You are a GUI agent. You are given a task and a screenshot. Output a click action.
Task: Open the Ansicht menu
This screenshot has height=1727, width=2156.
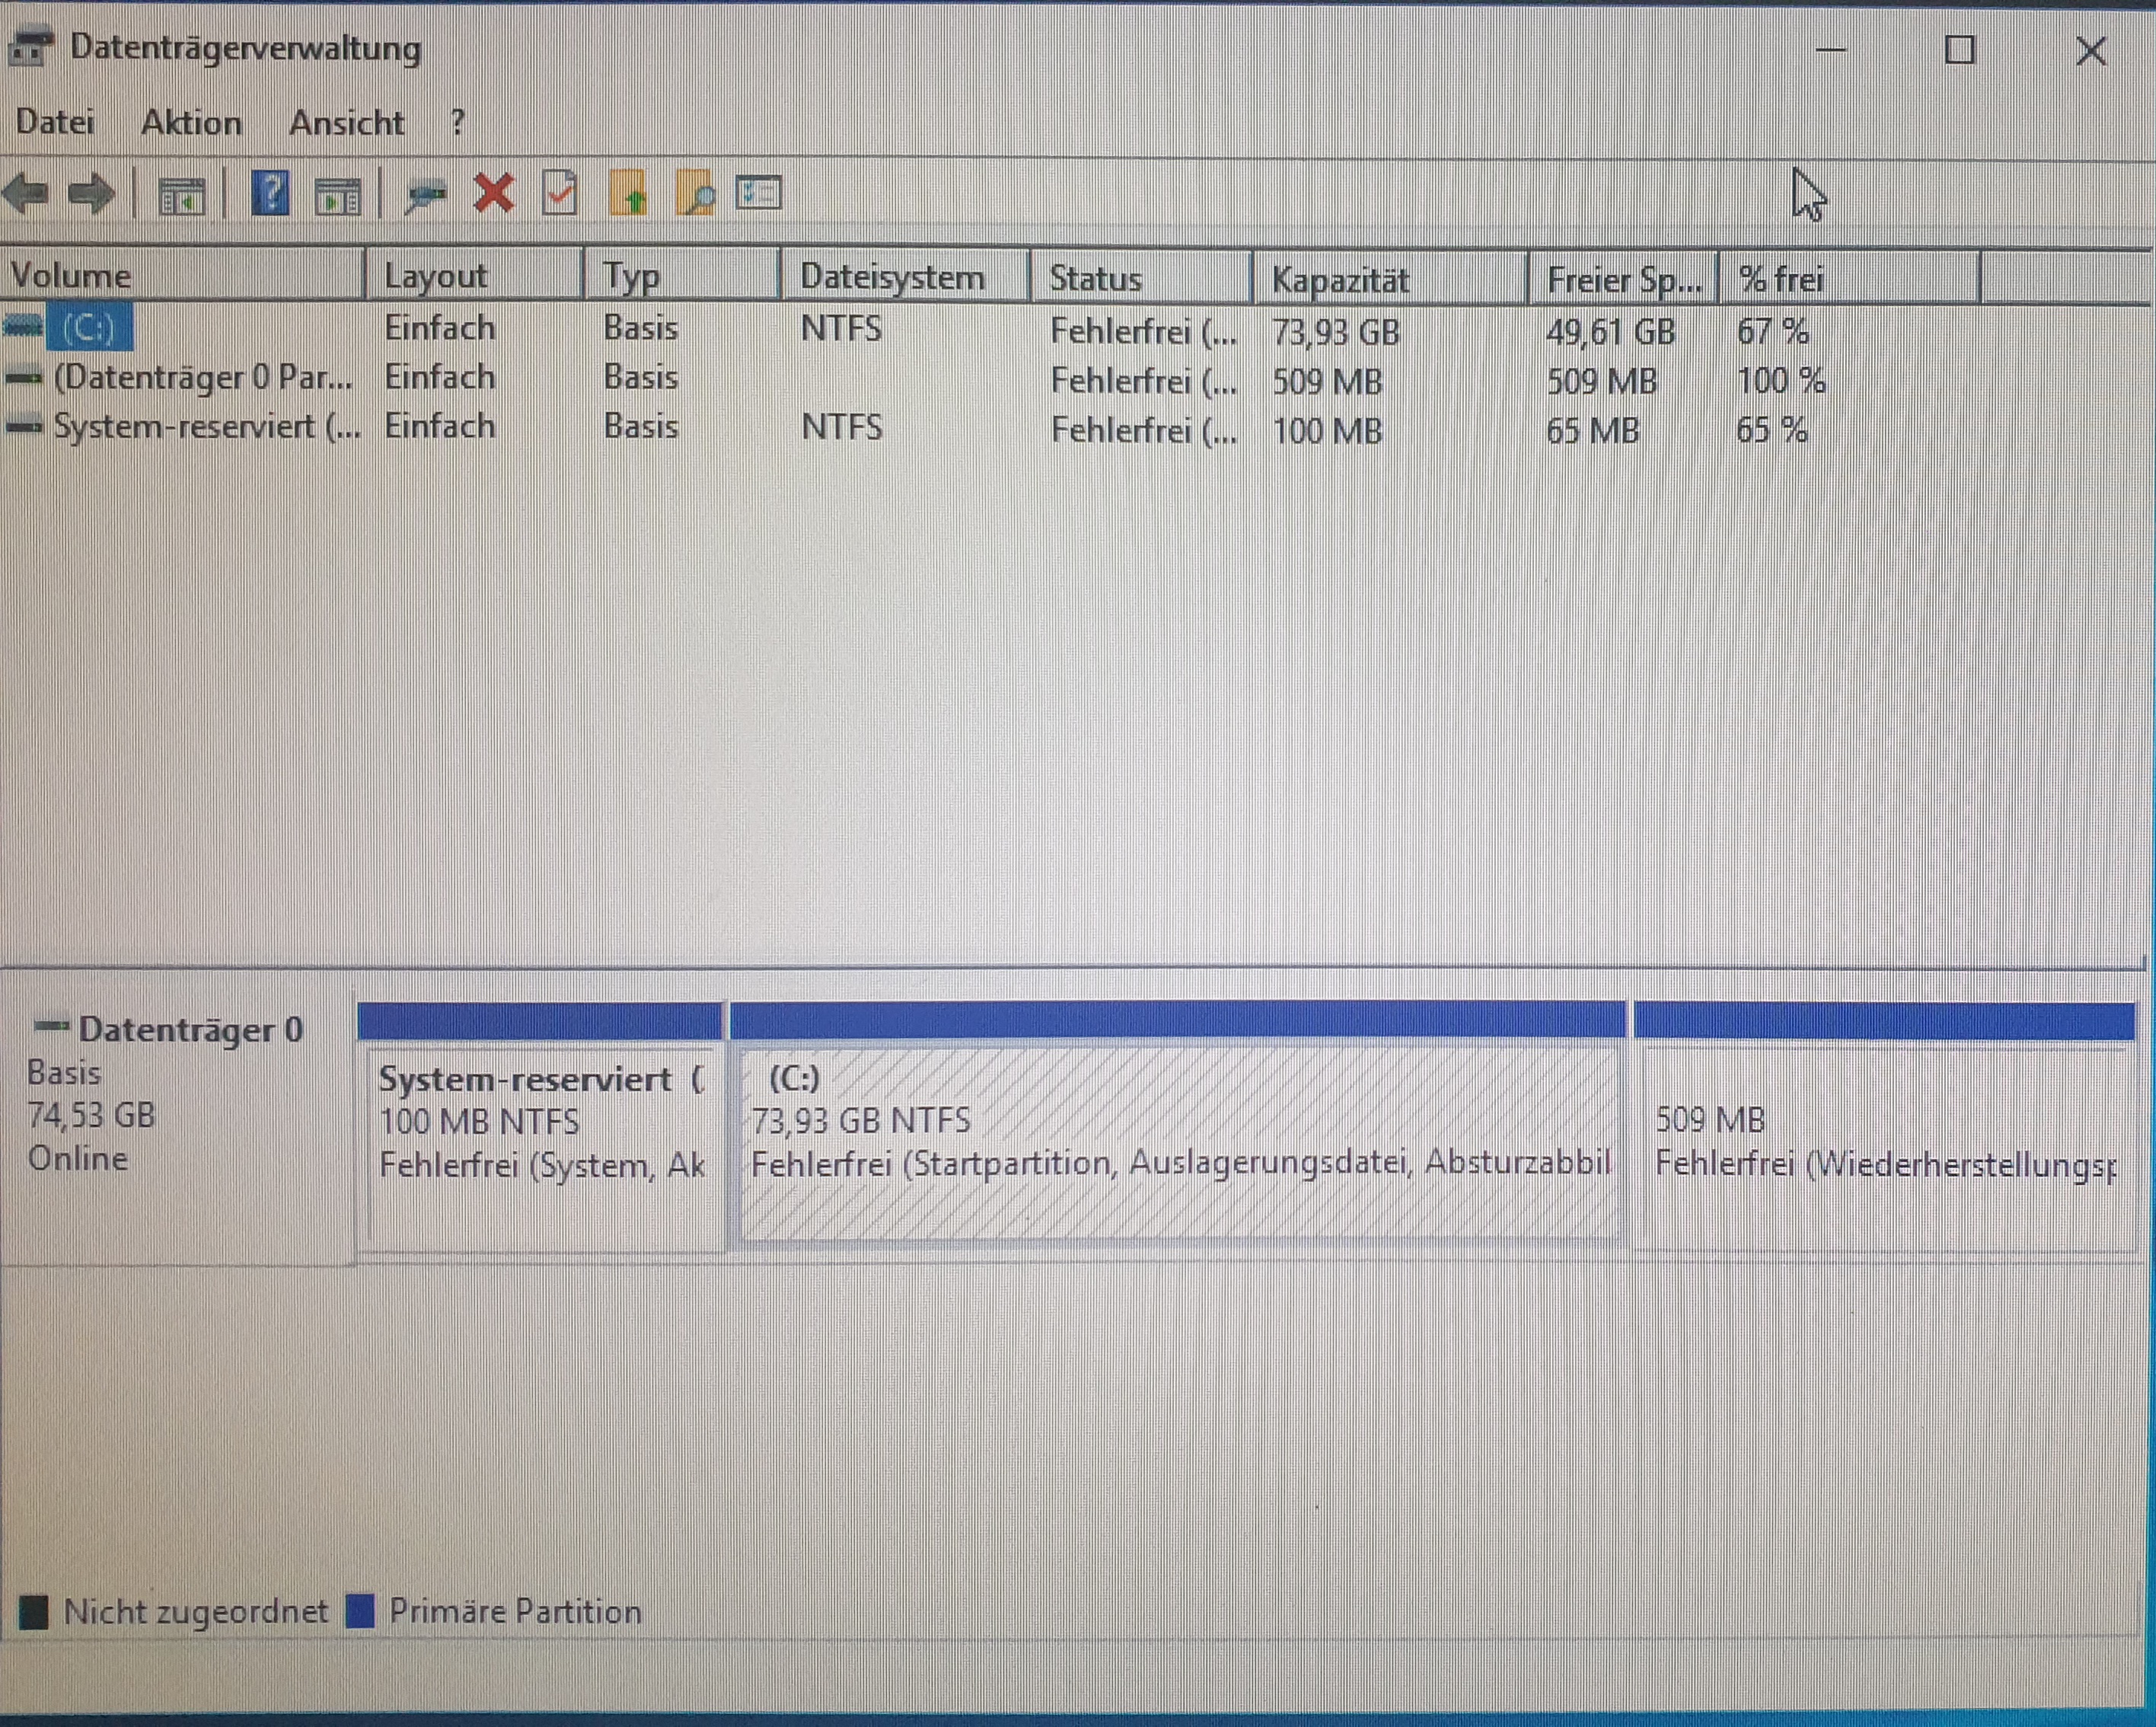click(x=346, y=123)
